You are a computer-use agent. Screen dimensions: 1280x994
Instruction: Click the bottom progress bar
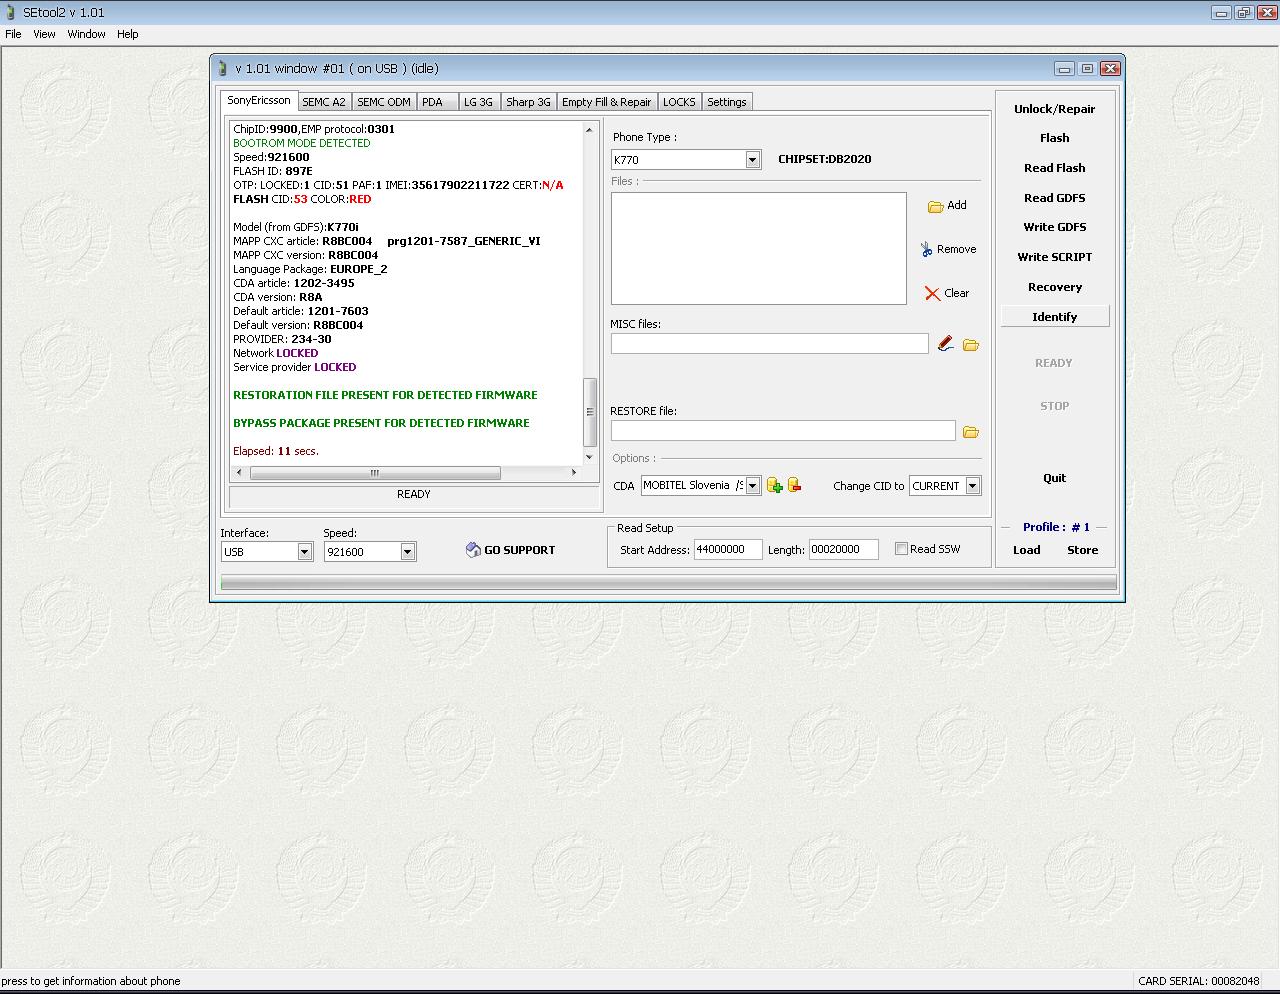tap(668, 583)
